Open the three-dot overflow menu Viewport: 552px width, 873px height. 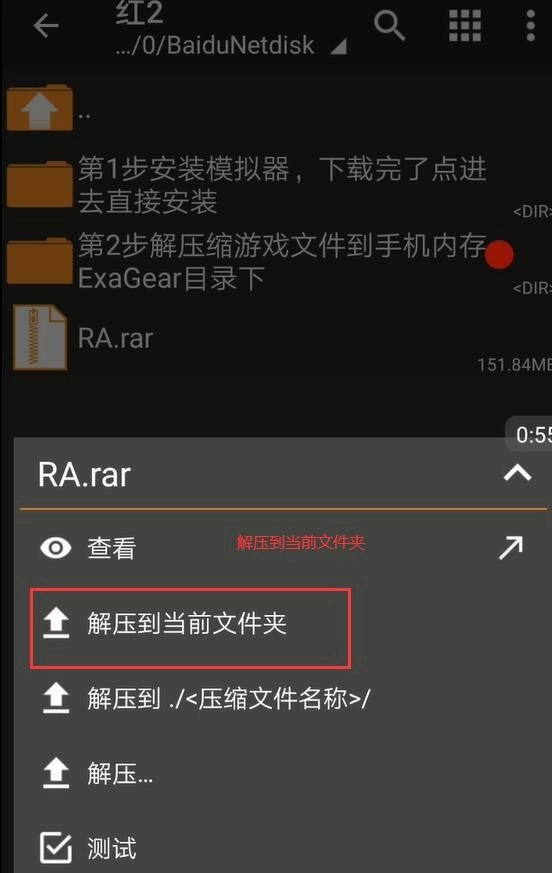[530, 25]
